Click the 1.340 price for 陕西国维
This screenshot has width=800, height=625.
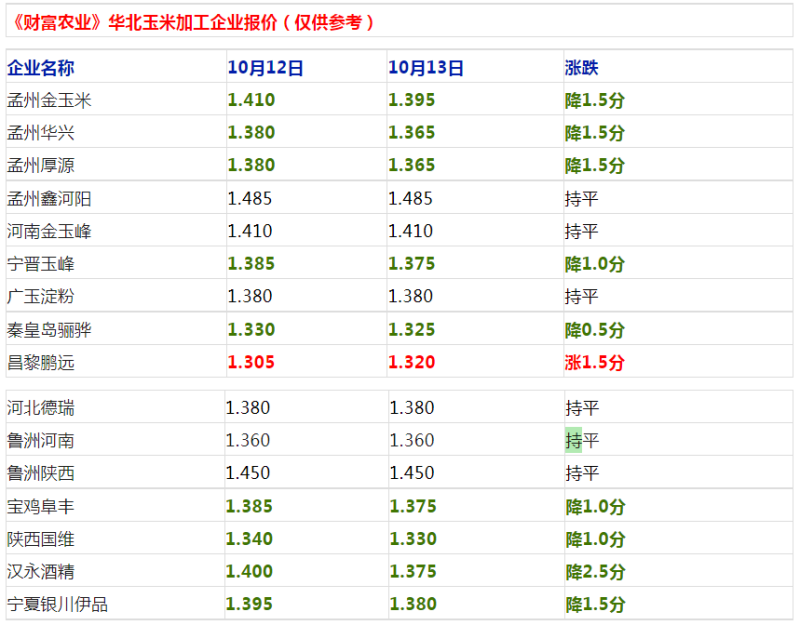[x=249, y=539]
